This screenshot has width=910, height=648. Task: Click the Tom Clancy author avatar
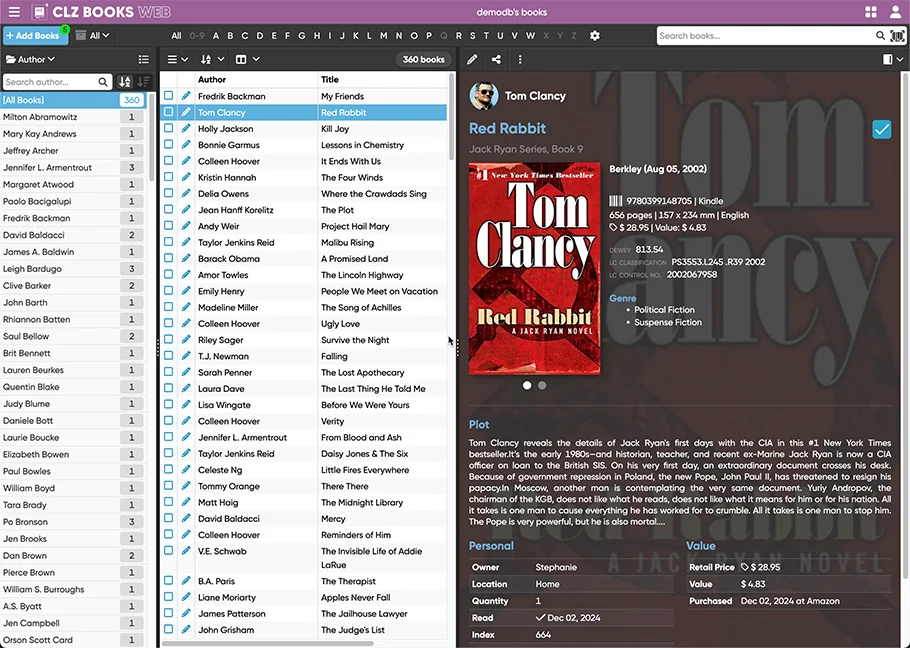[x=483, y=96]
